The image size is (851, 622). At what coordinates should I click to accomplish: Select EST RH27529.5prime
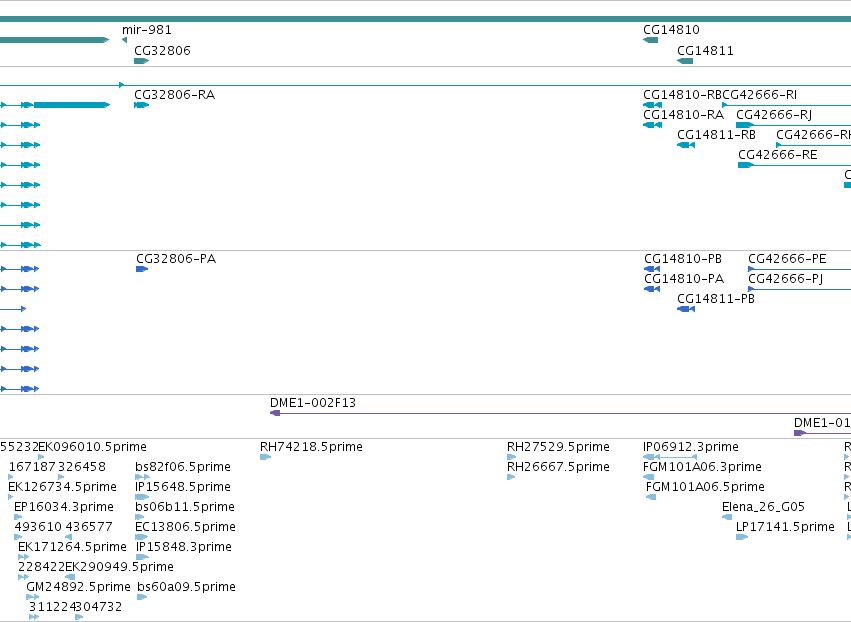[558, 447]
